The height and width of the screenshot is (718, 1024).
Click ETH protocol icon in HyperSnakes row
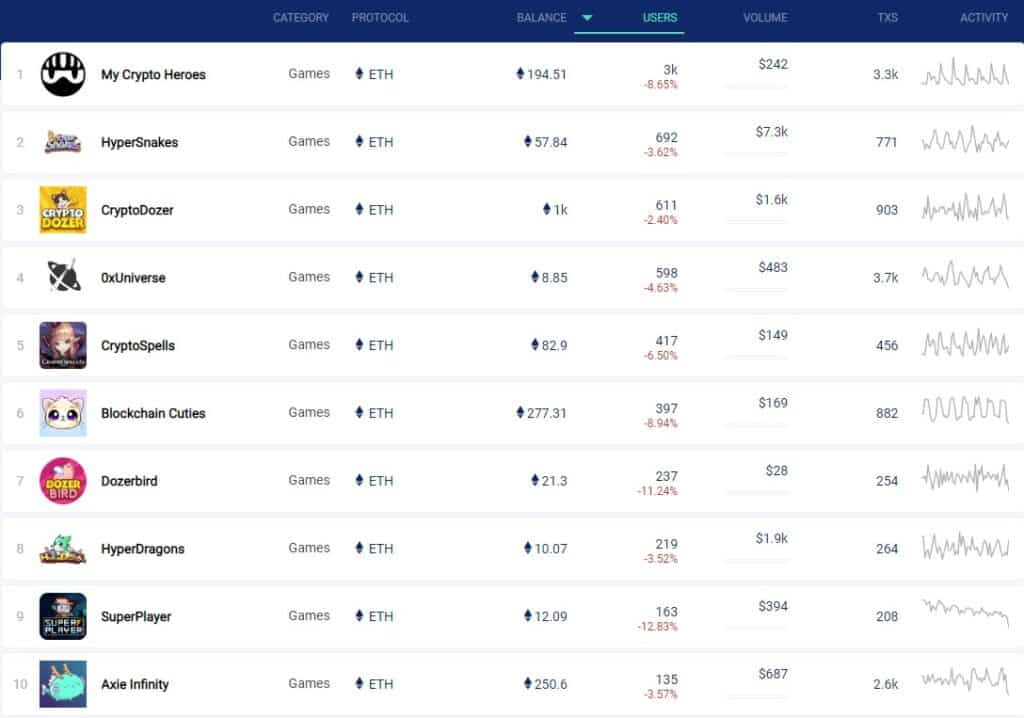(359, 141)
